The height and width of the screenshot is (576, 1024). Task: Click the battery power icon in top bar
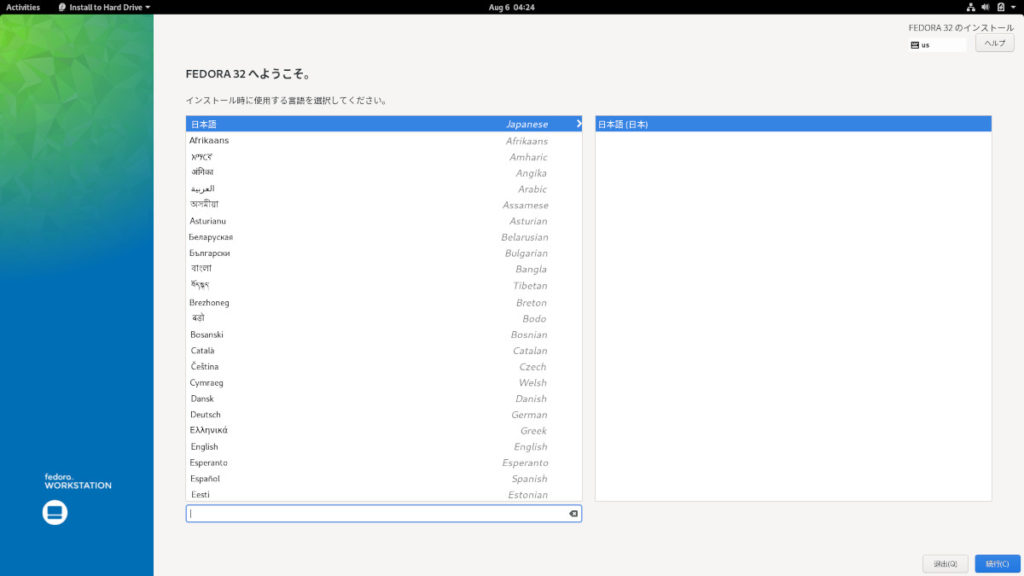[x=999, y=7]
